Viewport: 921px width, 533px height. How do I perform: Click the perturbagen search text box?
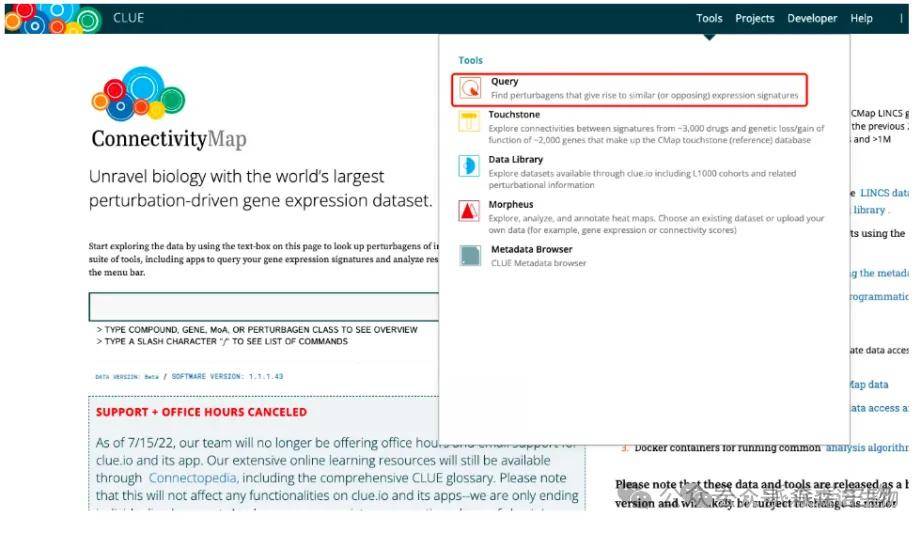(x=264, y=307)
